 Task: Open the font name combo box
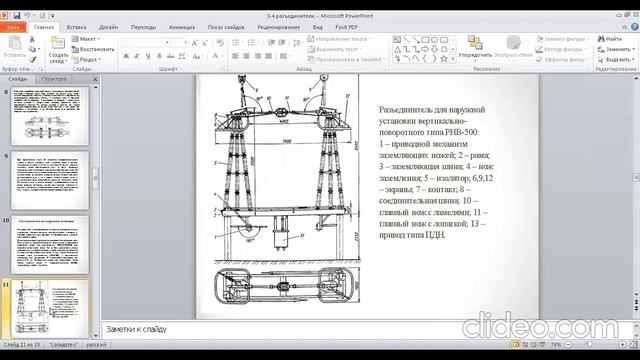tap(145, 43)
